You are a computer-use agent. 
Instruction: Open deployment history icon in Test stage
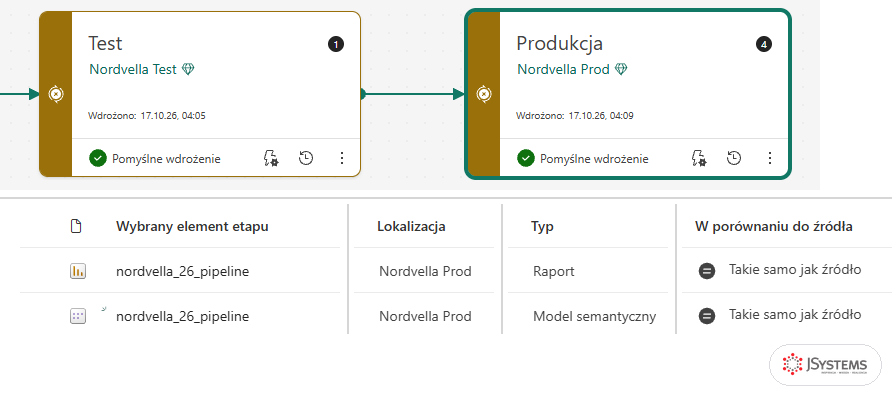point(306,158)
